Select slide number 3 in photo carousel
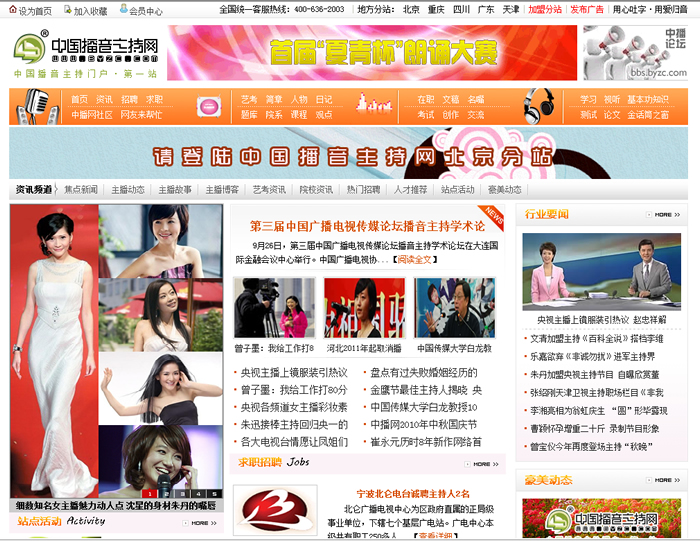This screenshot has height=541, width=700. click(182, 494)
